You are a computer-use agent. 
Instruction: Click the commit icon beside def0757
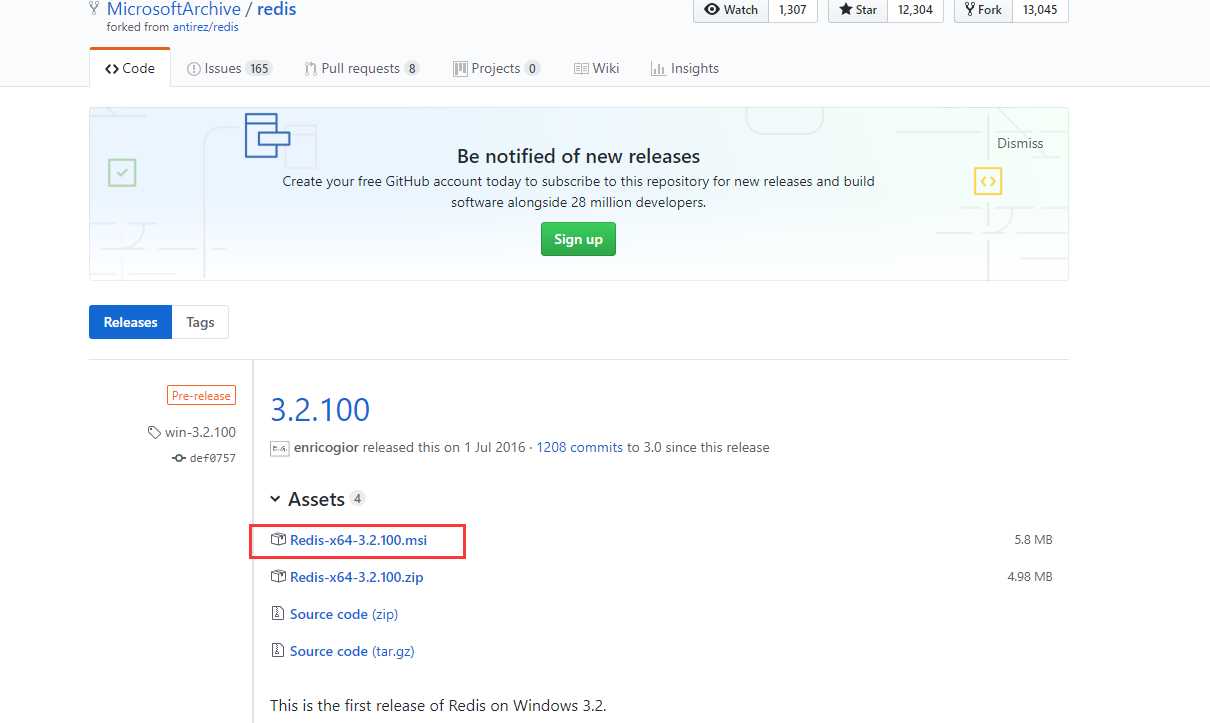click(179, 458)
